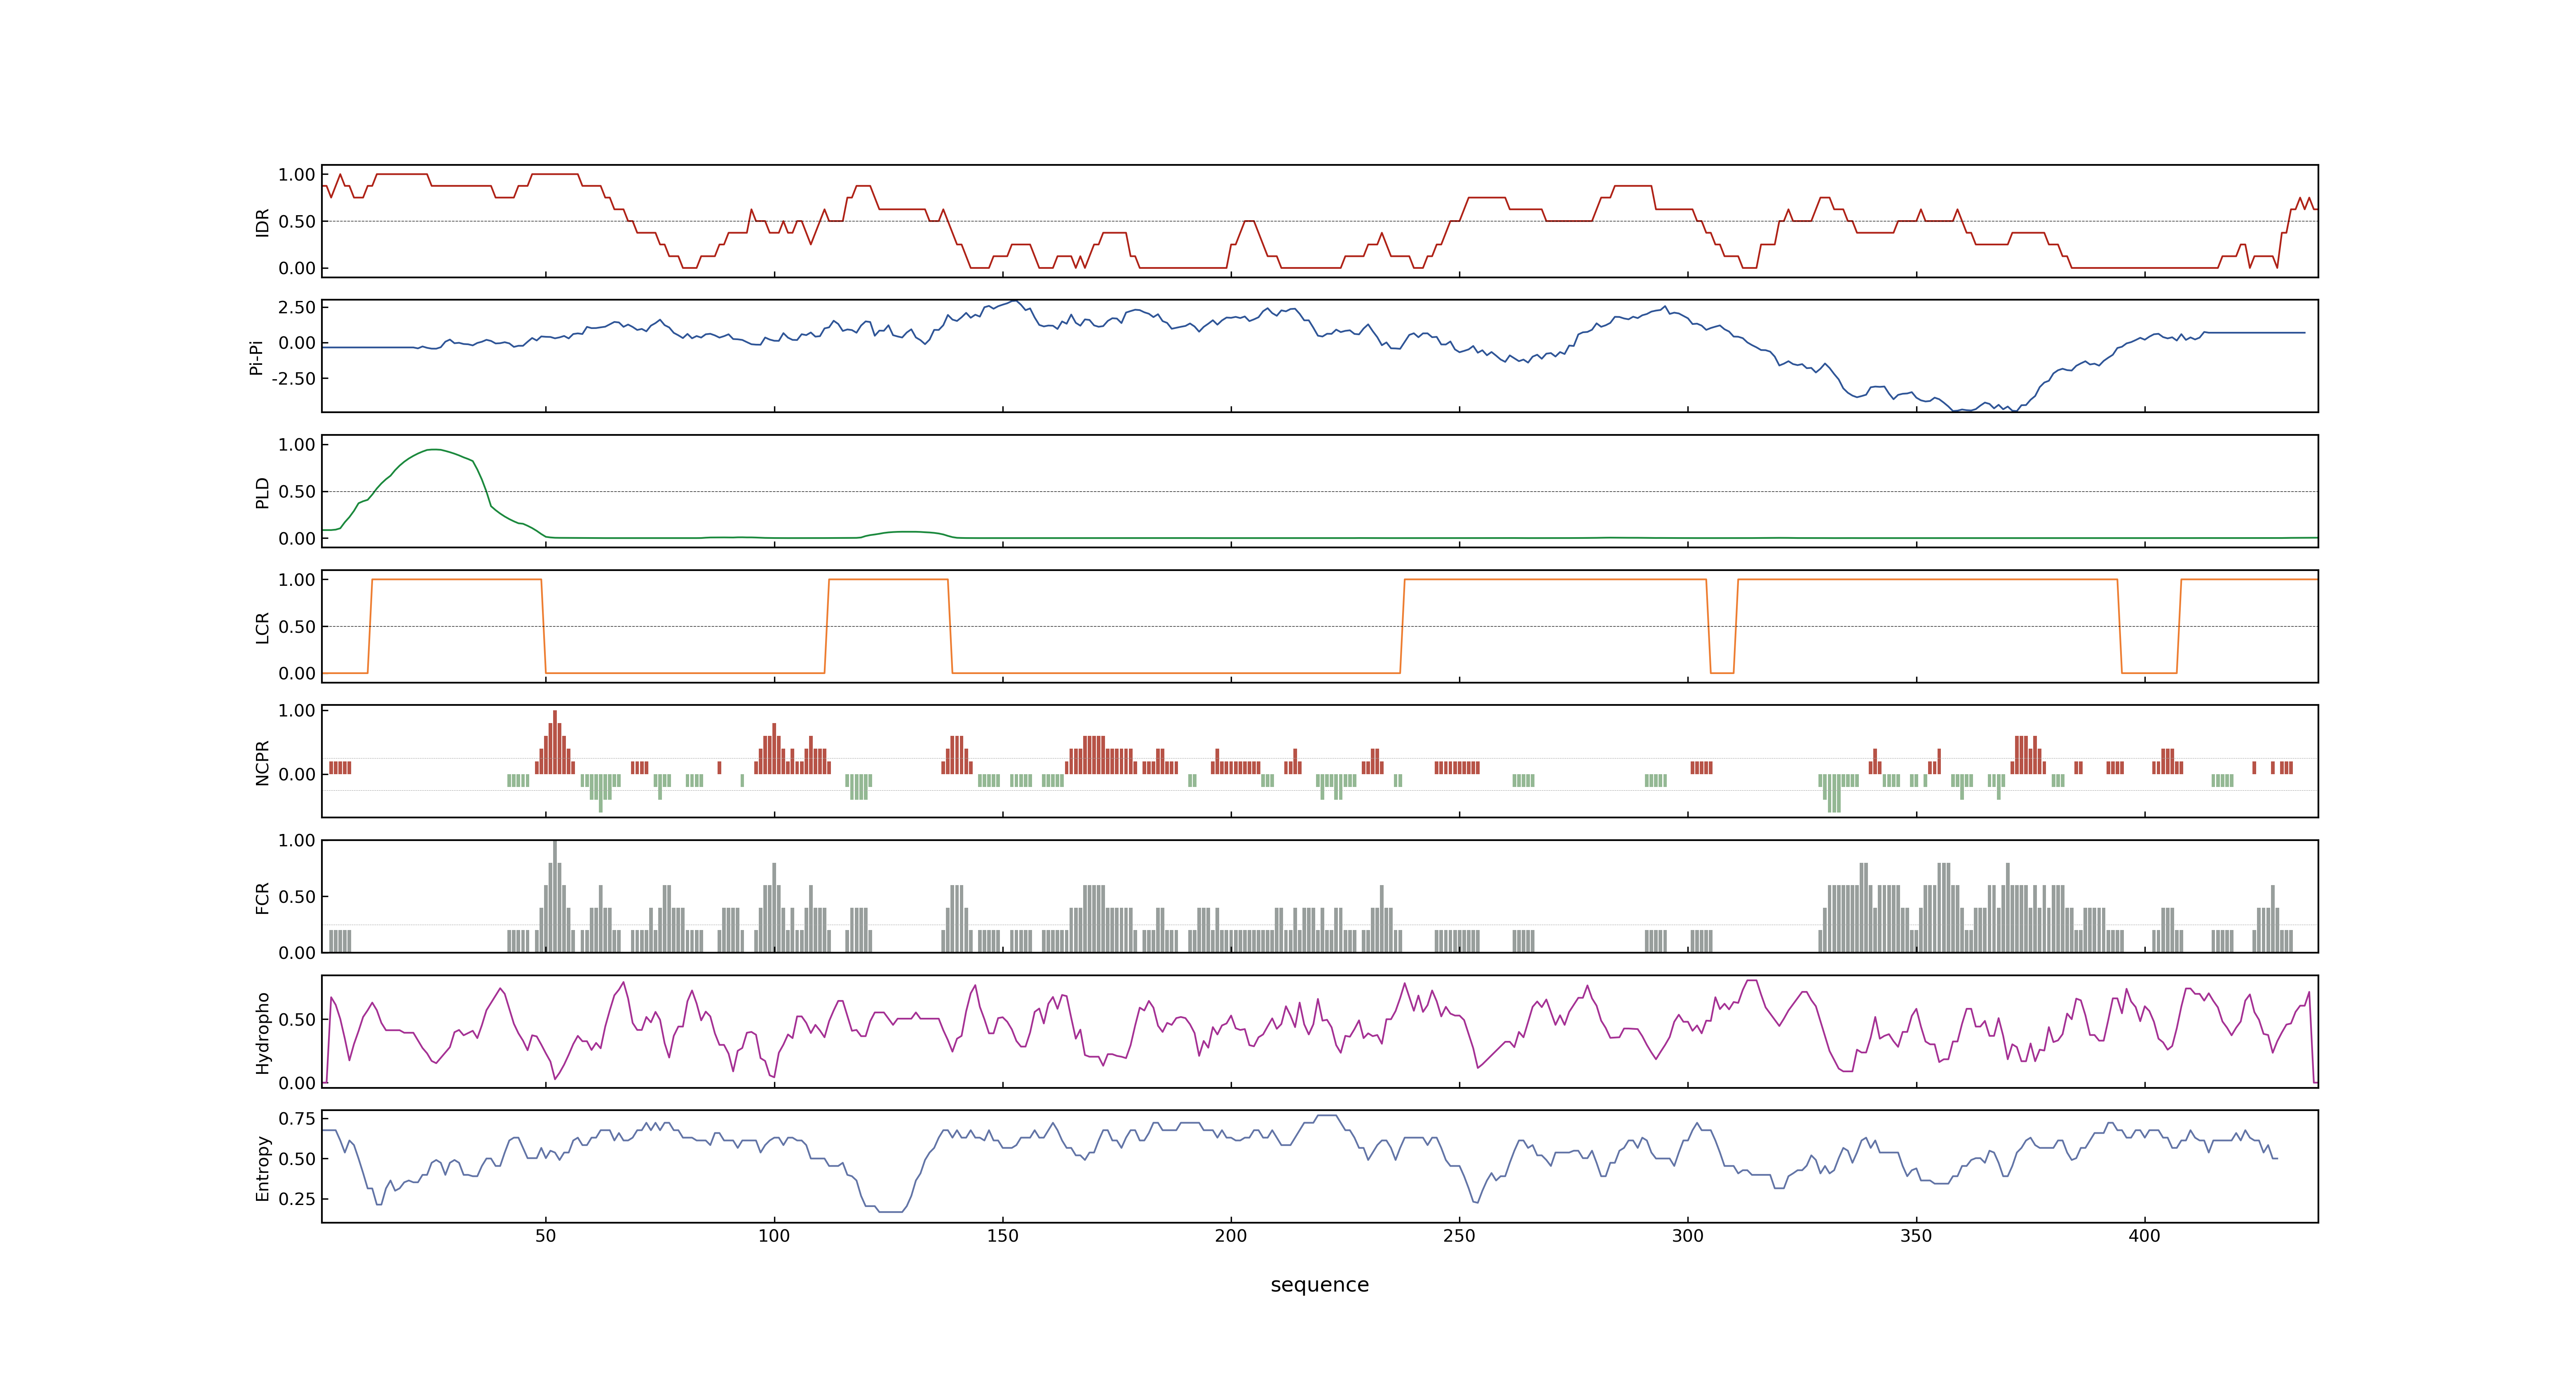The width and height of the screenshot is (2576, 1374).
Task: Click the x-axis tick label 250
Action: coord(1459,1236)
